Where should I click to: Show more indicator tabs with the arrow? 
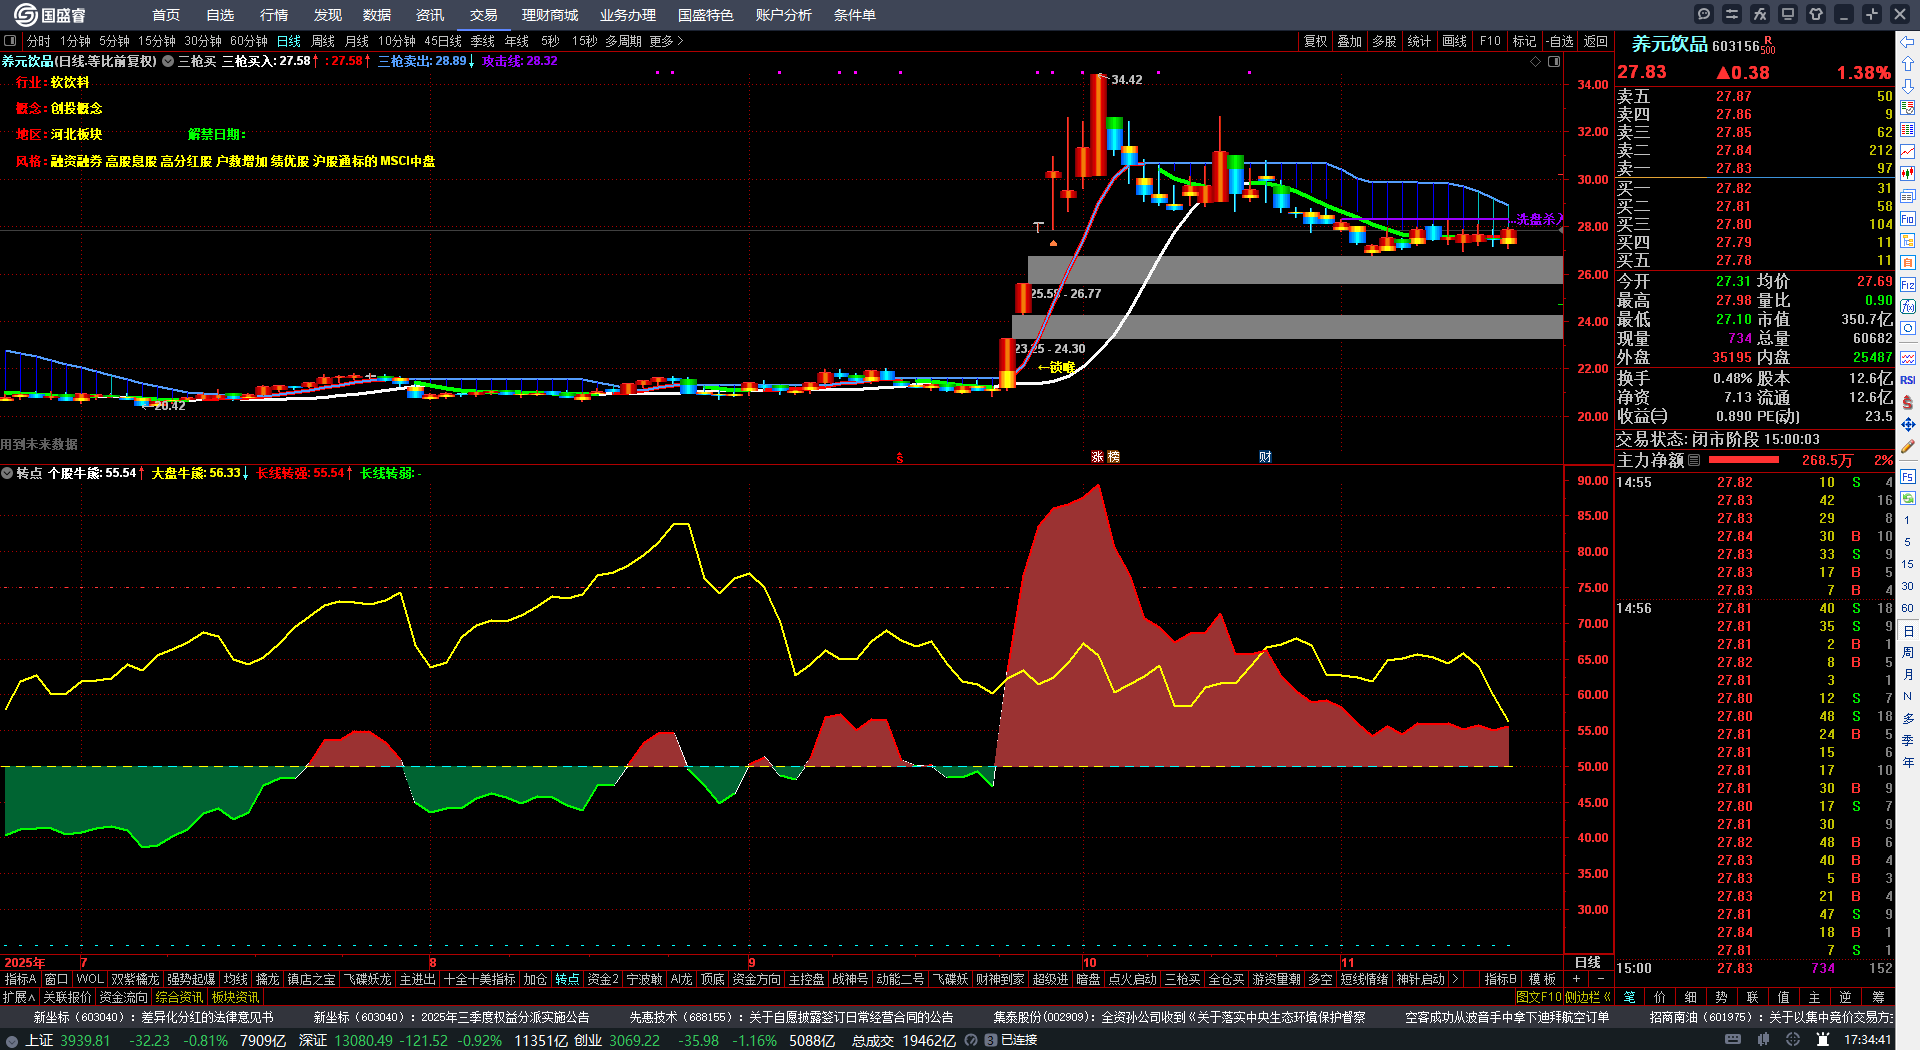(1455, 979)
